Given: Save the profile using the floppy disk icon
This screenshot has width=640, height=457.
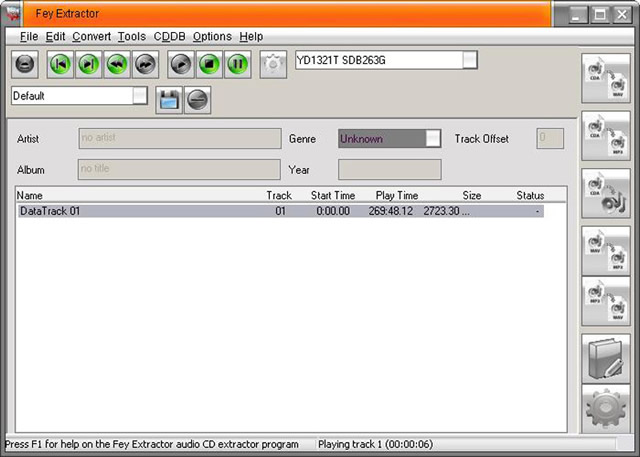Looking at the screenshot, I should (x=169, y=100).
